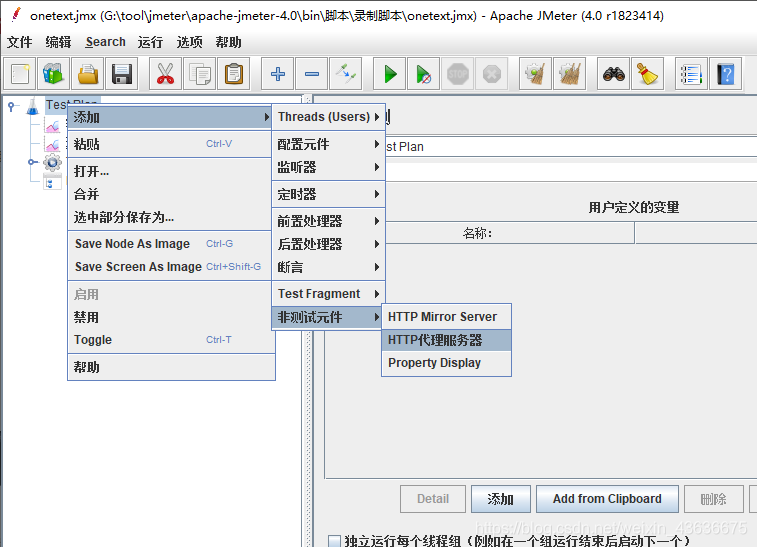757x547 pixels.
Task: Open the Templates toolbar icon
Action: [x=54, y=74]
